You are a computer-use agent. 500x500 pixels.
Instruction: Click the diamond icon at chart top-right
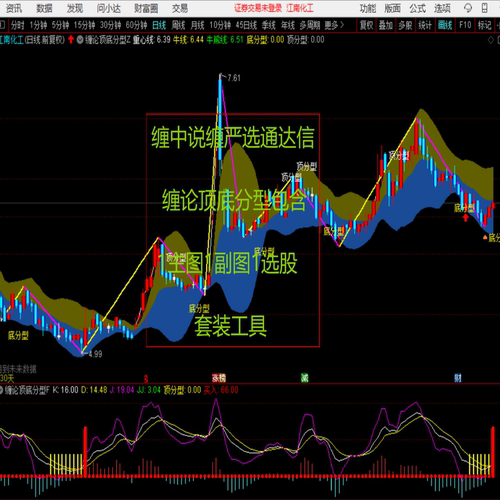pyautogui.click(x=490, y=40)
